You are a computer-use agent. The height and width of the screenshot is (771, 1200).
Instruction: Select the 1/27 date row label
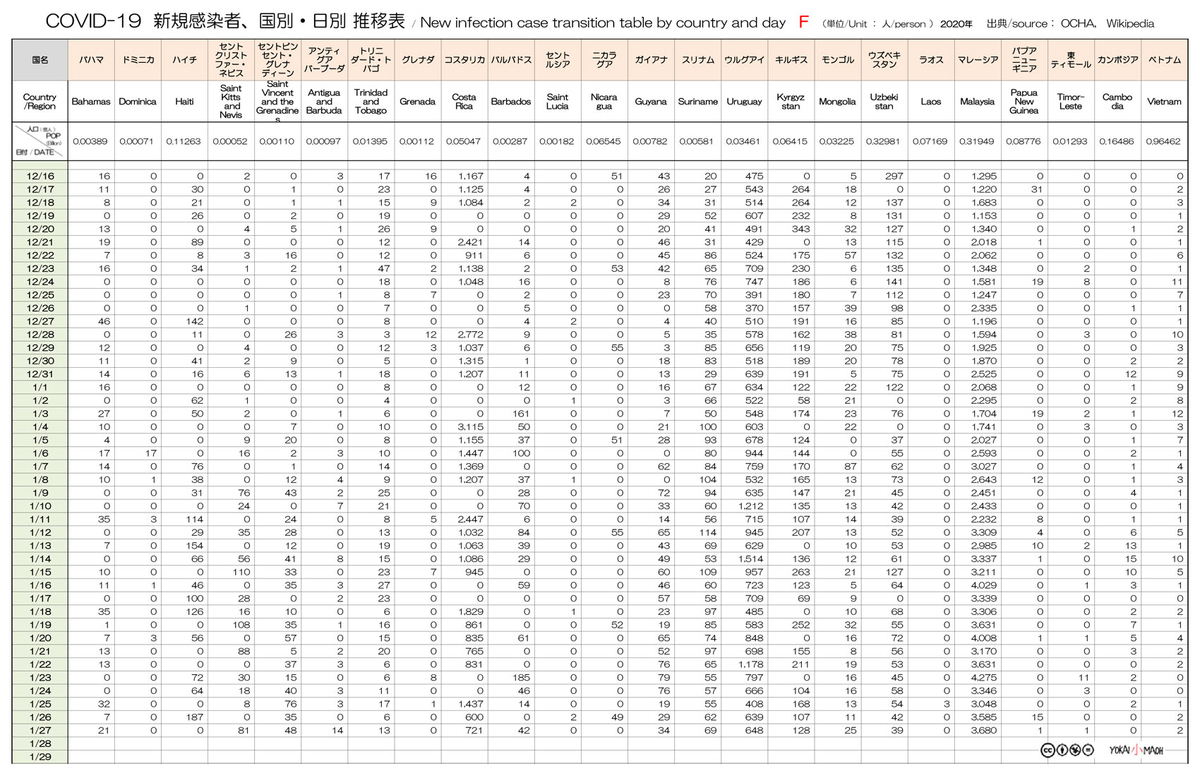(41, 729)
